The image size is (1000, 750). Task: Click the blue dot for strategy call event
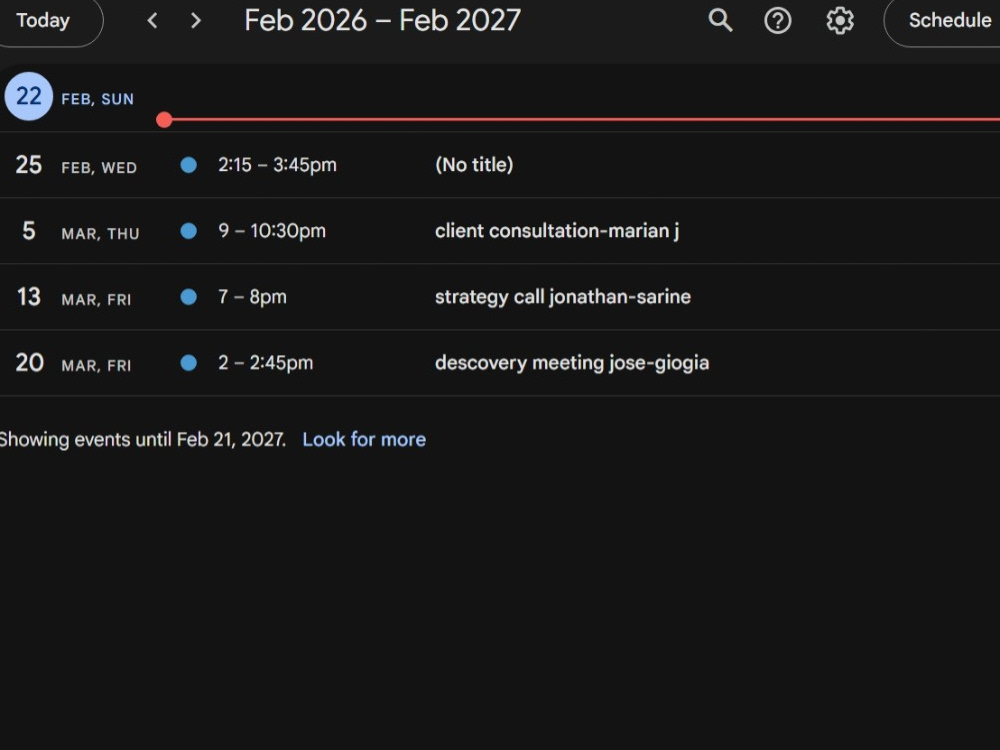pyautogui.click(x=188, y=297)
